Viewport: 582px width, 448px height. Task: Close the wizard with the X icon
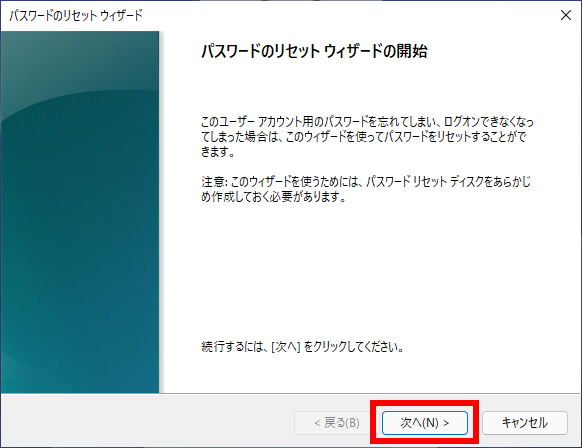(566, 15)
